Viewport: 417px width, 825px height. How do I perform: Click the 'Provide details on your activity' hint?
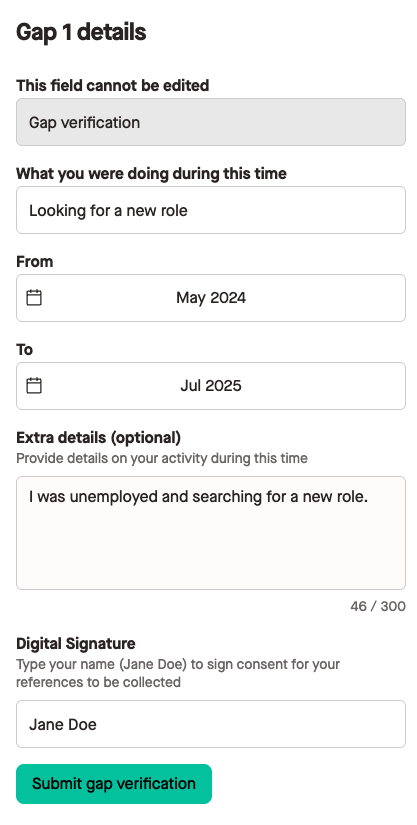[x=162, y=458]
